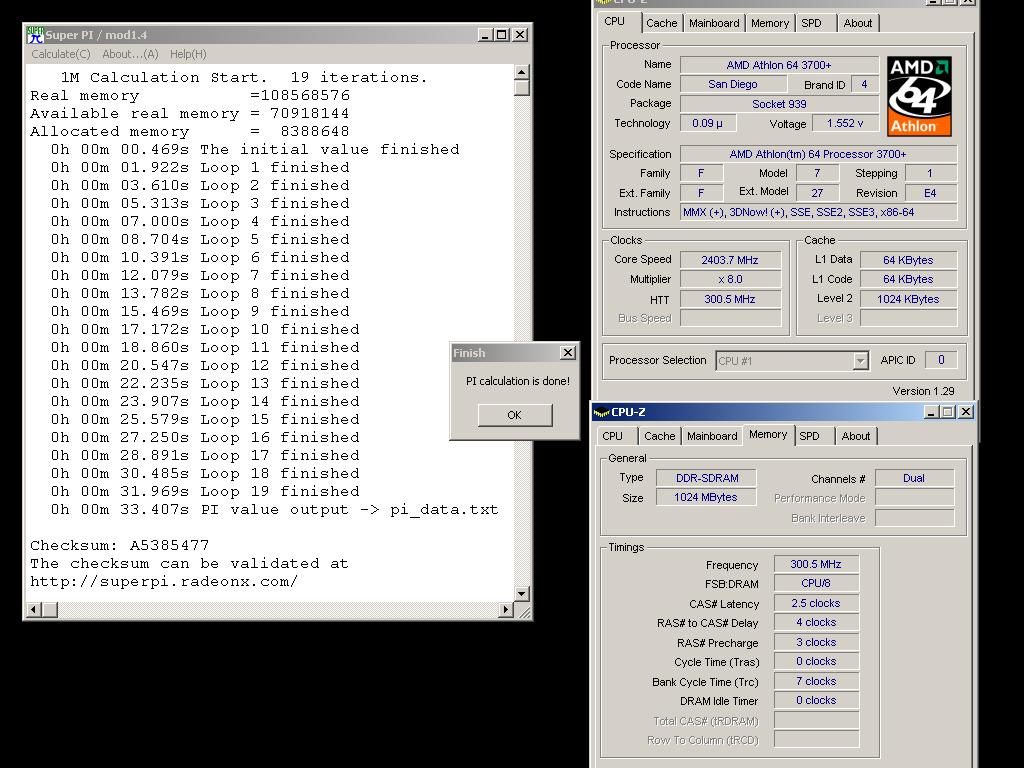1024x768 pixels.
Task: Switch to Mainboard tab in lower CPU-Z window
Action: [x=712, y=436]
